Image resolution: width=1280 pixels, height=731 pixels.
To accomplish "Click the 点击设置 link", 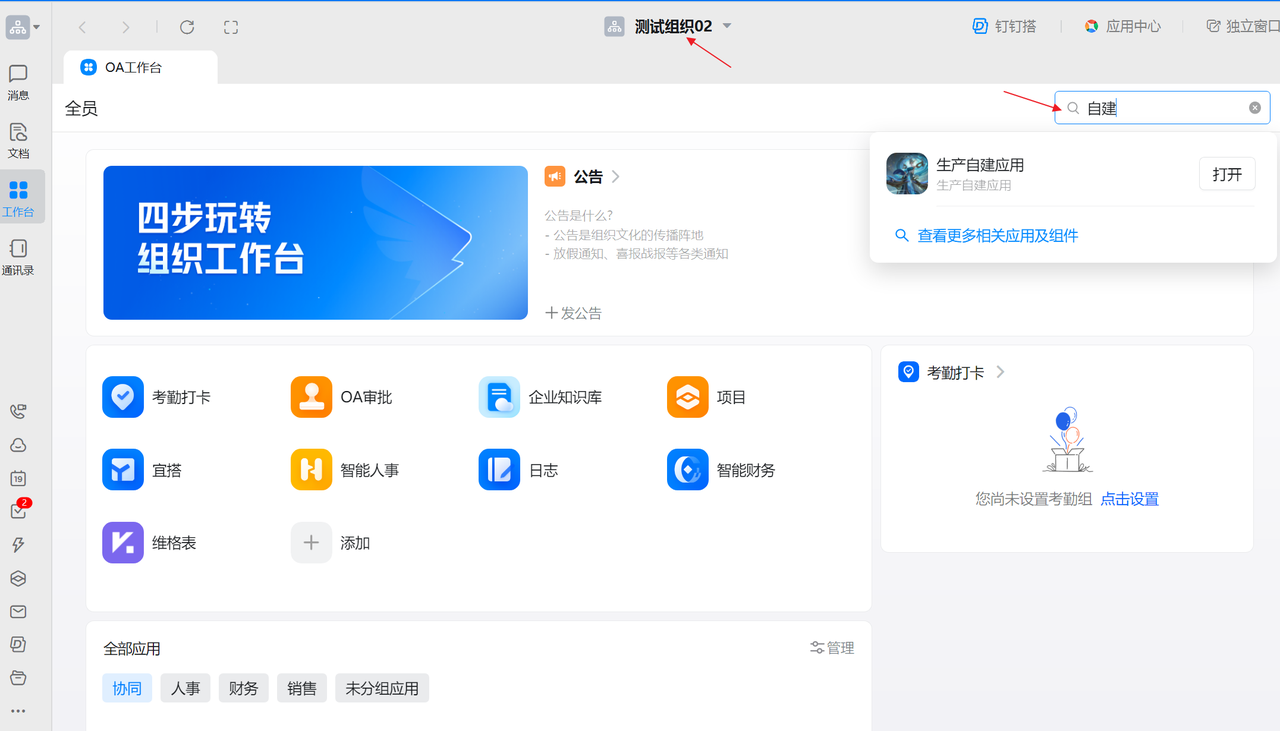I will click(x=1130, y=499).
